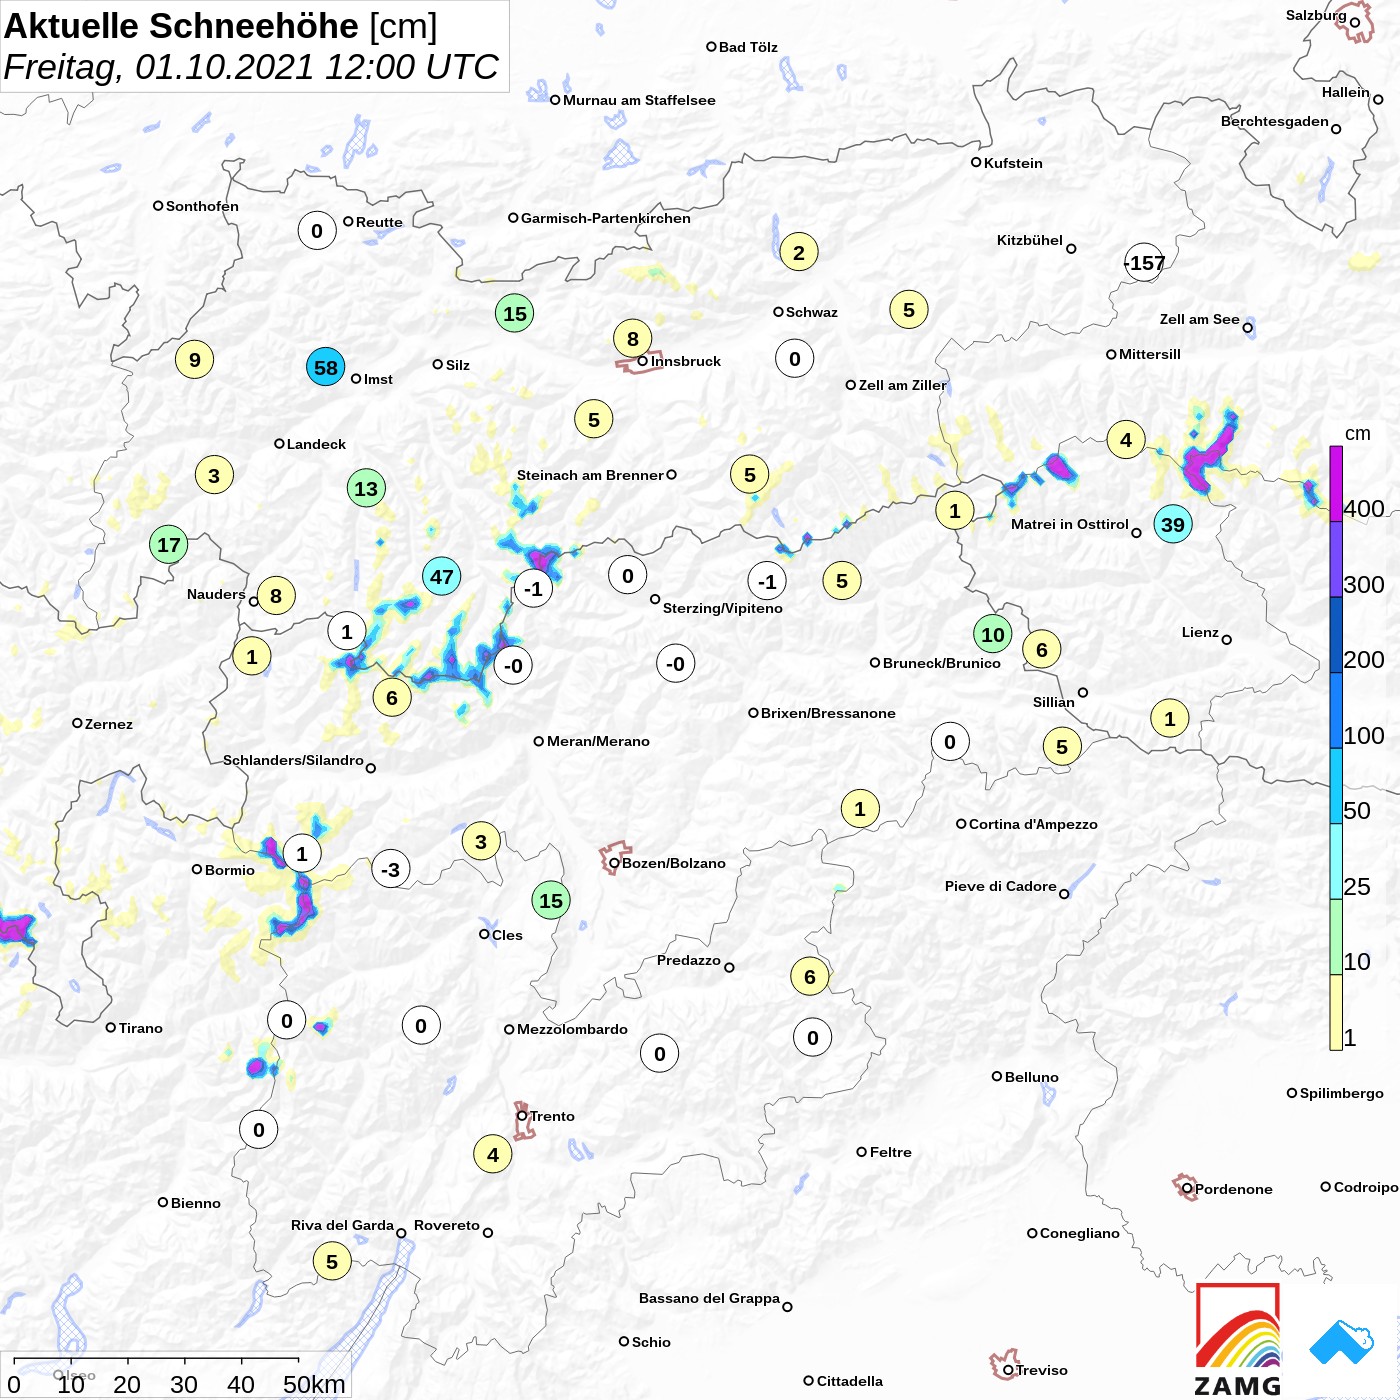This screenshot has width=1400, height=1400.
Task: Click the Innsbruck city dot
Action: (x=643, y=361)
